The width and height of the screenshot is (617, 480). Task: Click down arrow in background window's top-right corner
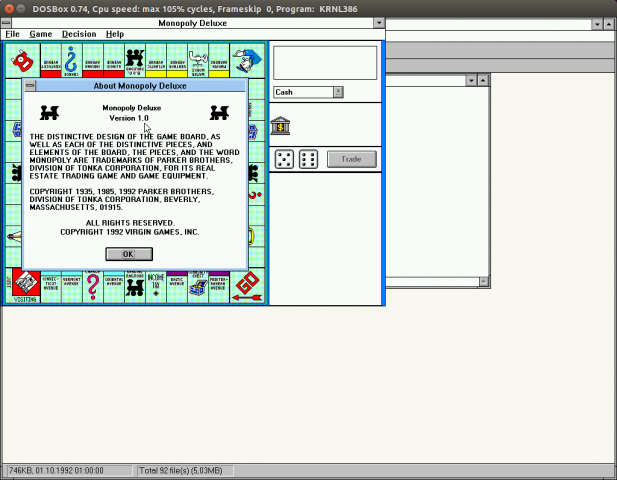597,24
